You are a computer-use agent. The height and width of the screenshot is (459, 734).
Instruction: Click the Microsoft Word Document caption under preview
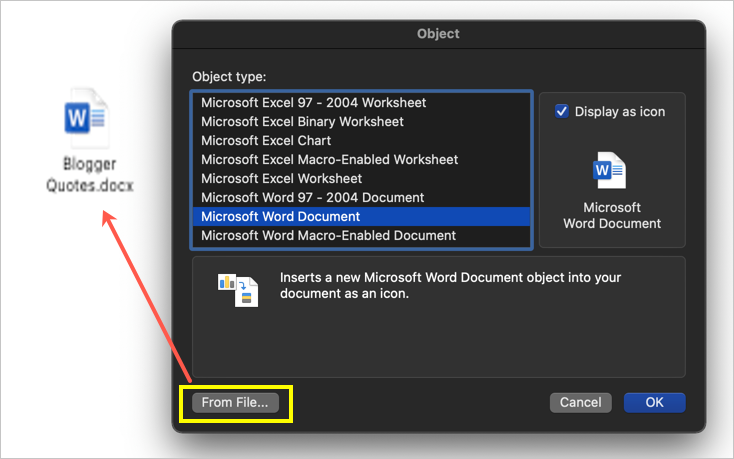click(x=611, y=215)
